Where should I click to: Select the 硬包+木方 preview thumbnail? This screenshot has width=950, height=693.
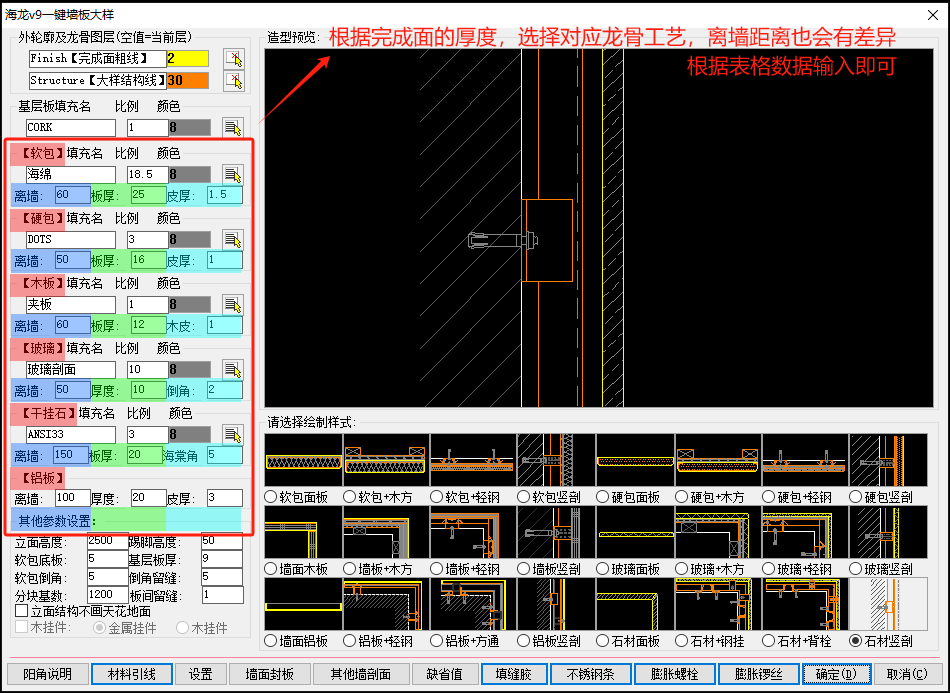coord(719,460)
